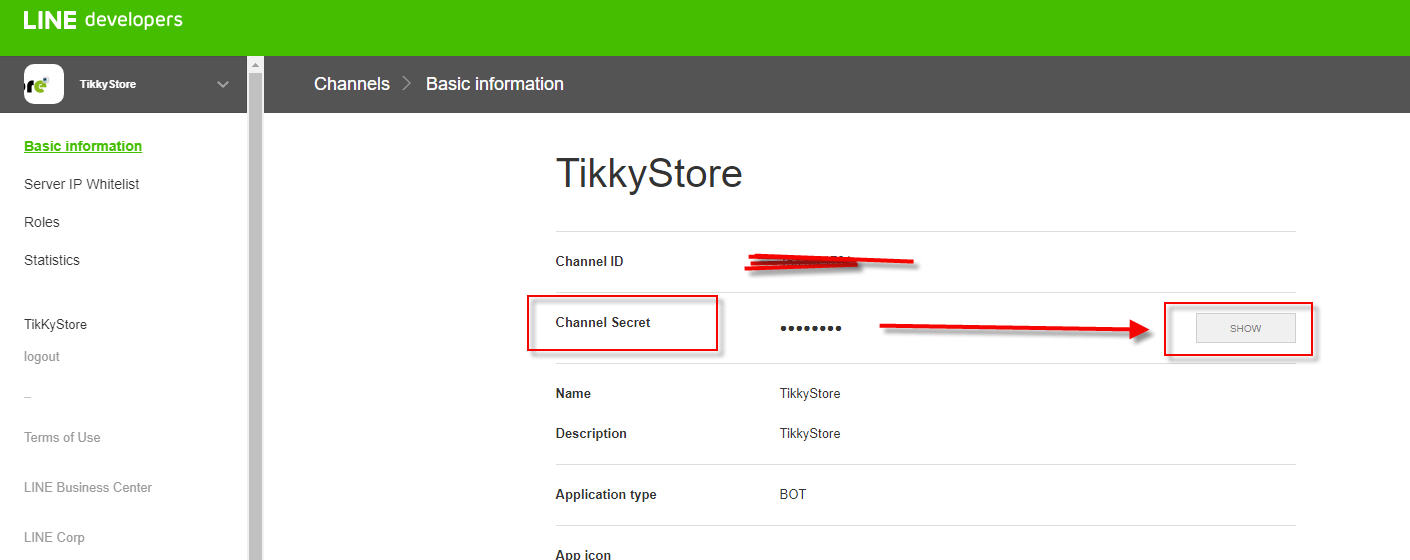Reveal the Channel Secret with SHOW button
Image resolution: width=1410 pixels, height=560 pixels.
1246,328
